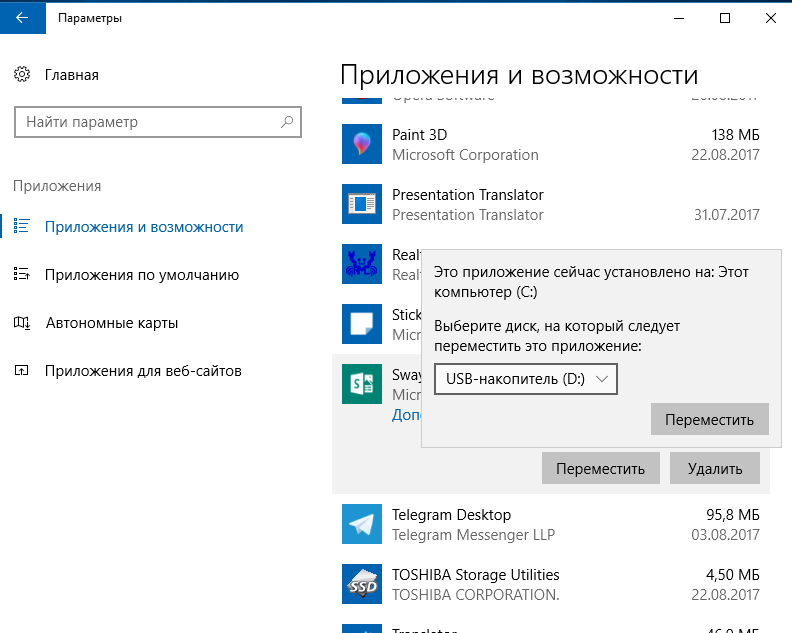Click the date 03.08.2017

[725, 534]
